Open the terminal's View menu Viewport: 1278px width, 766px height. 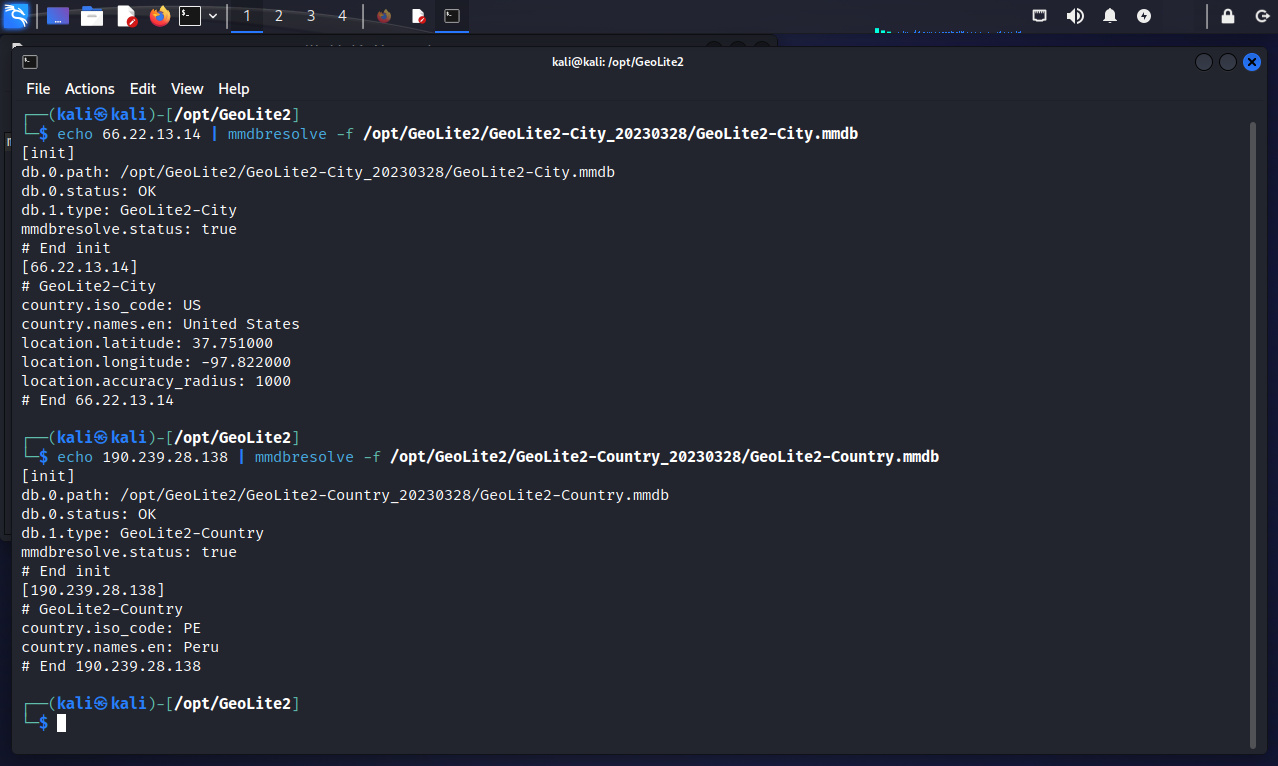(187, 89)
